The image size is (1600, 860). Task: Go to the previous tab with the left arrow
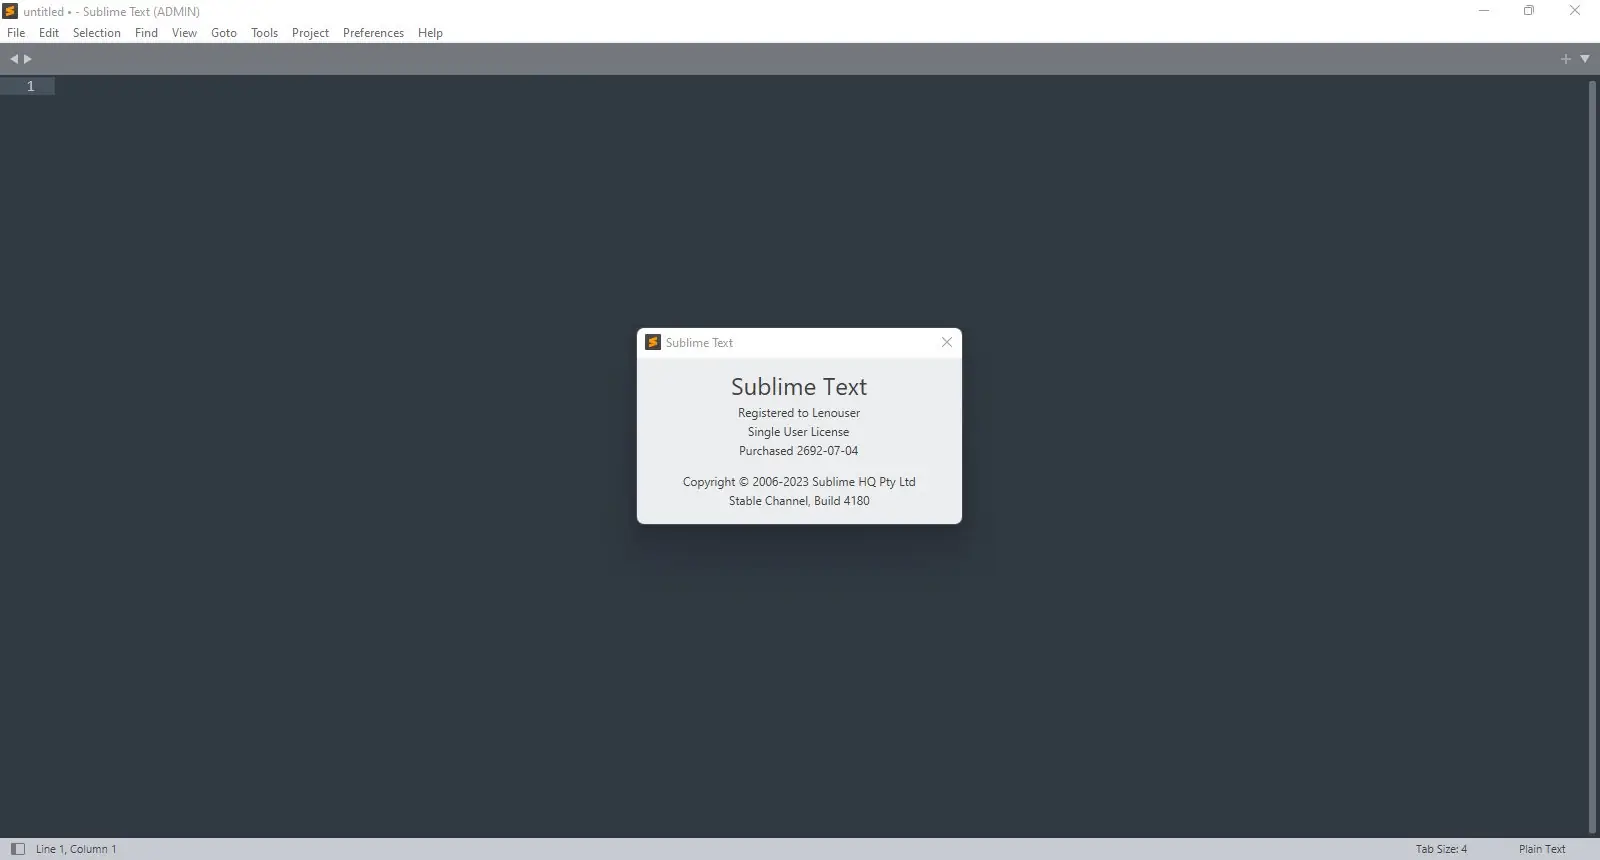click(x=14, y=59)
